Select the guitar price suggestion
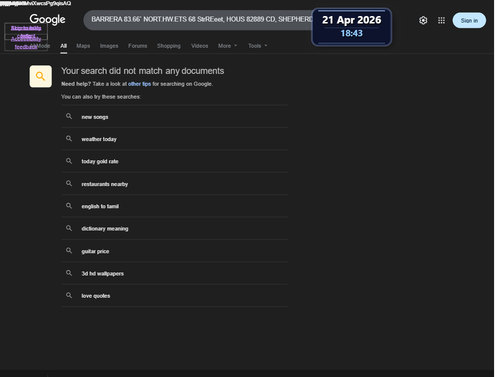The width and height of the screenshot is (500, 377). pyautogui.click(x=174, y=251)
